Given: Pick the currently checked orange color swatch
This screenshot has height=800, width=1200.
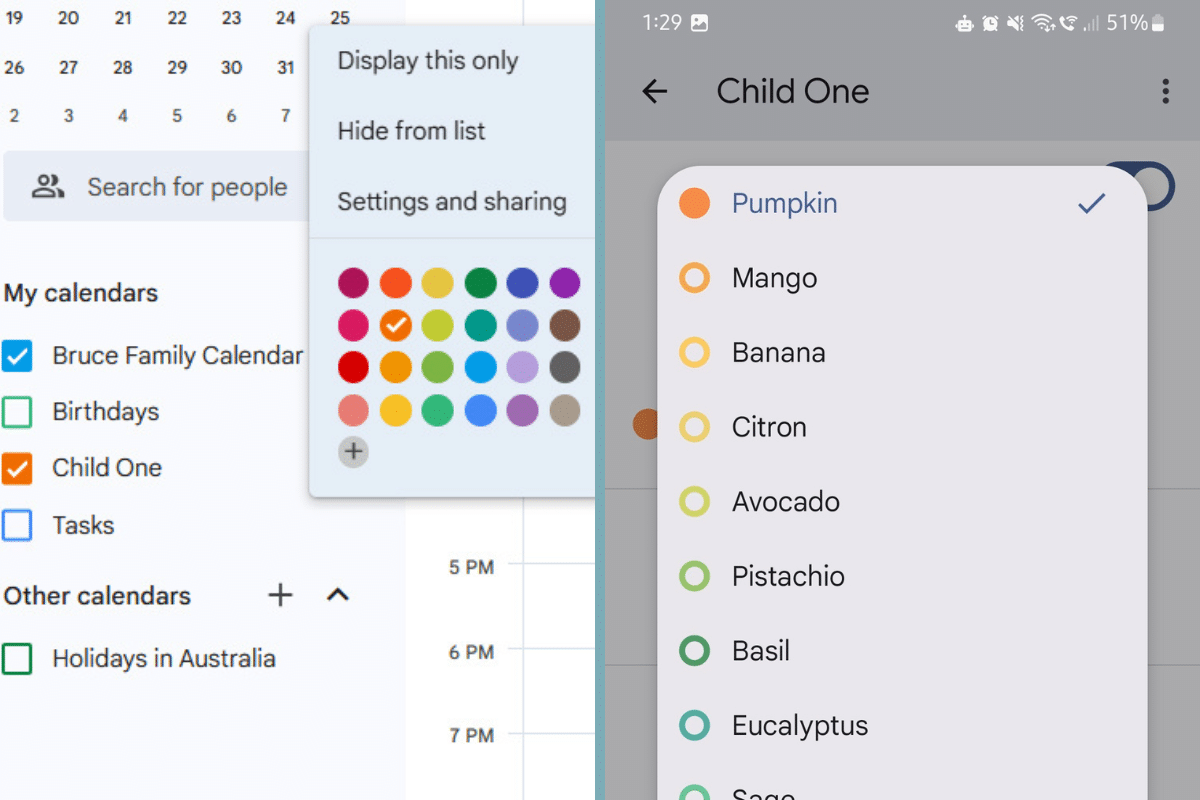Looking at the screenshot, I should click(396, 325).
